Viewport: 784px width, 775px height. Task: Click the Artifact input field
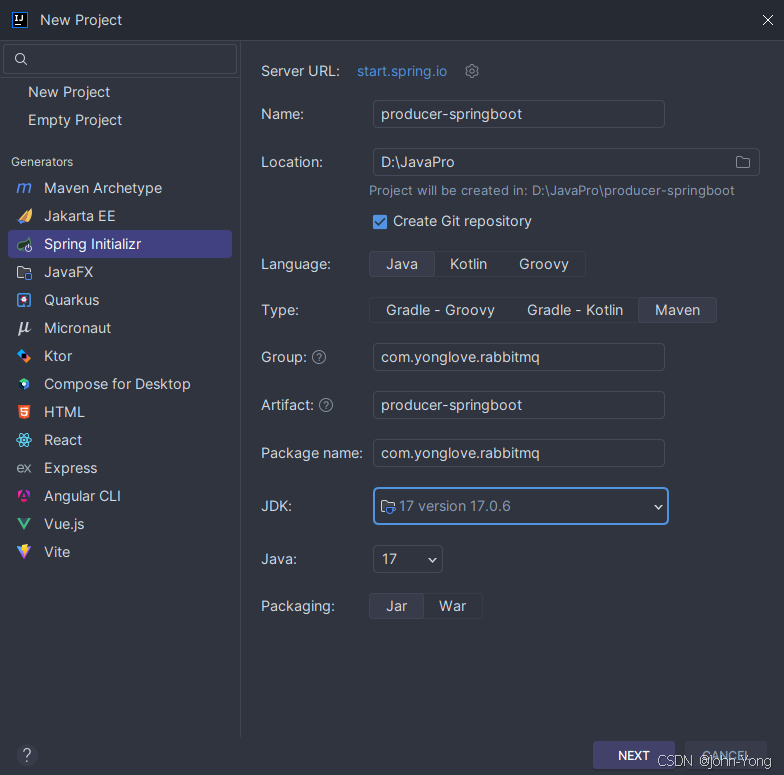coord(518,405)
